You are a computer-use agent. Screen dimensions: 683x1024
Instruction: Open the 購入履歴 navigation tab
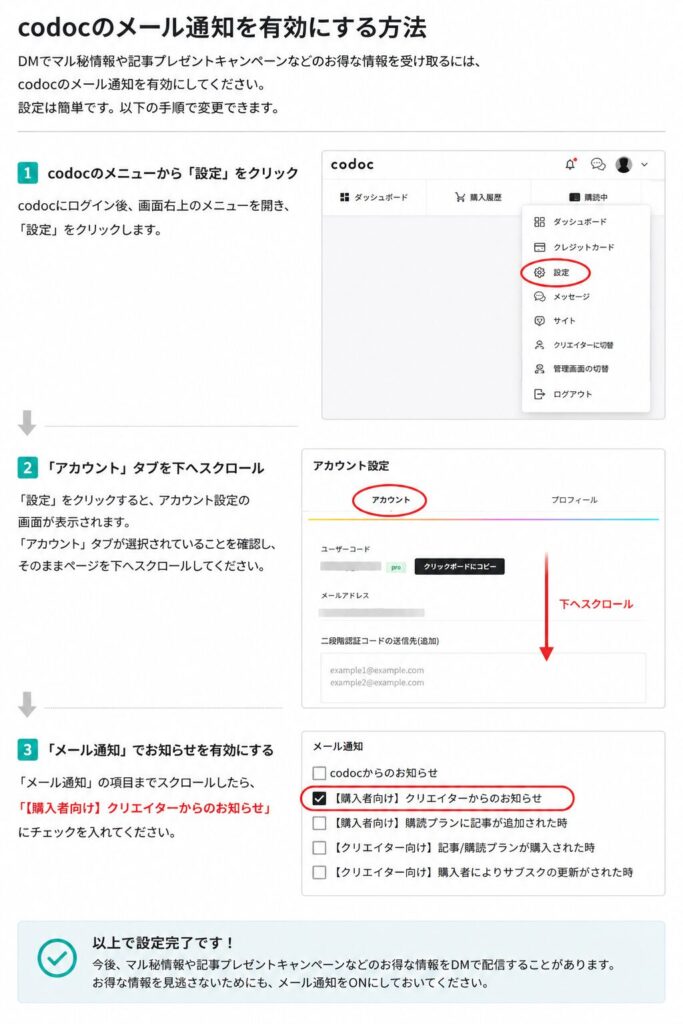pos(479,197)
